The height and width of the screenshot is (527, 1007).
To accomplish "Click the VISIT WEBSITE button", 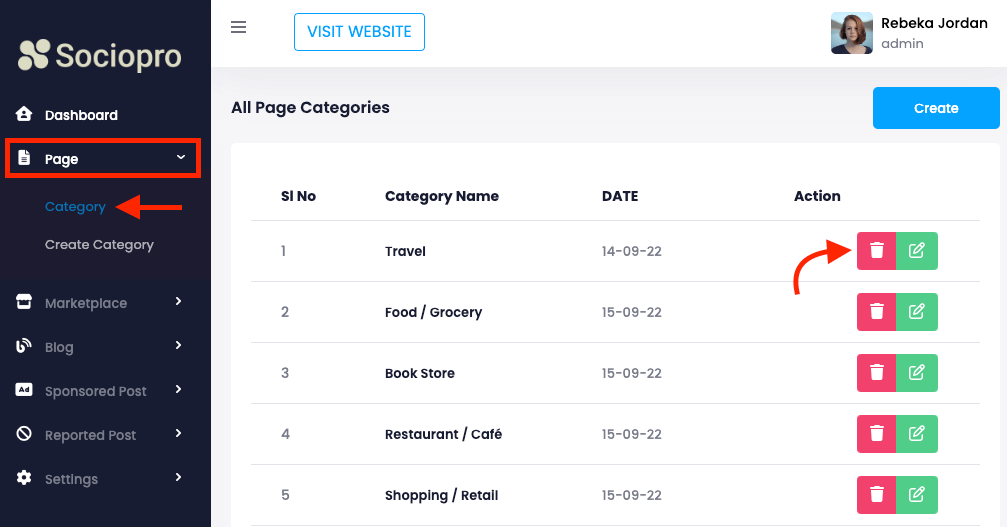I will (359, 32).
